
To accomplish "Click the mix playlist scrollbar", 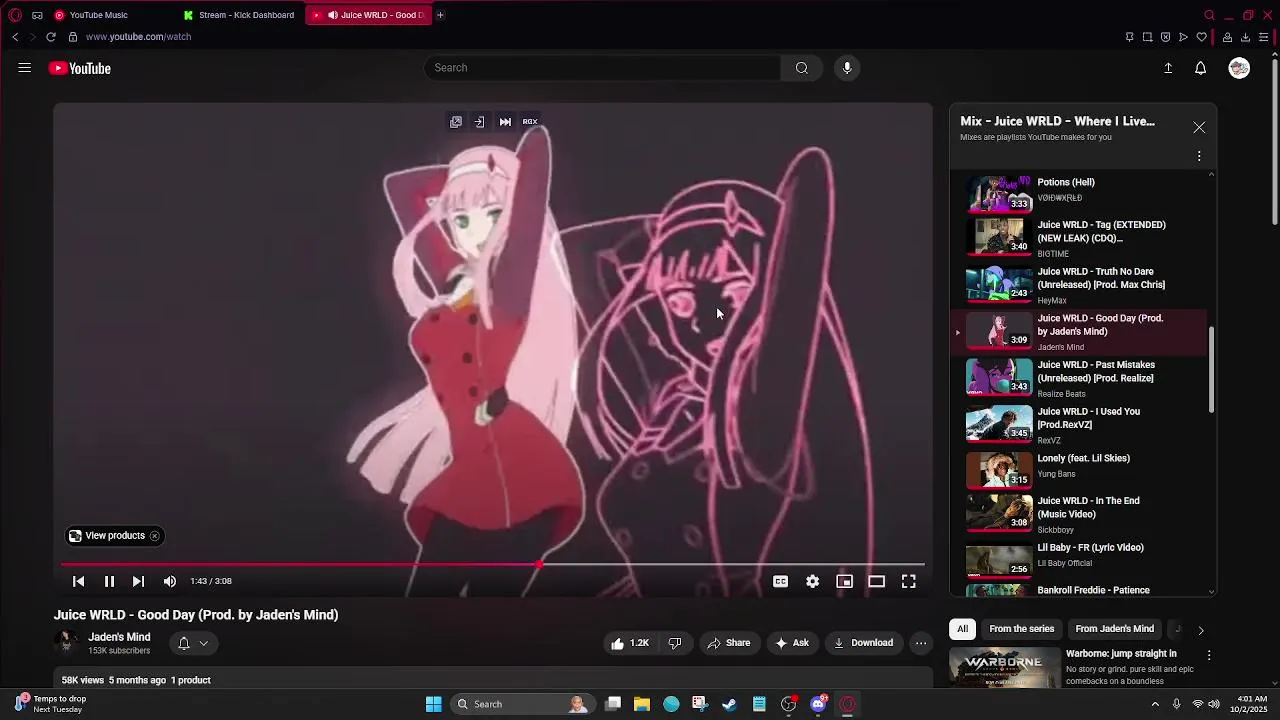I will click(1213, 370).
